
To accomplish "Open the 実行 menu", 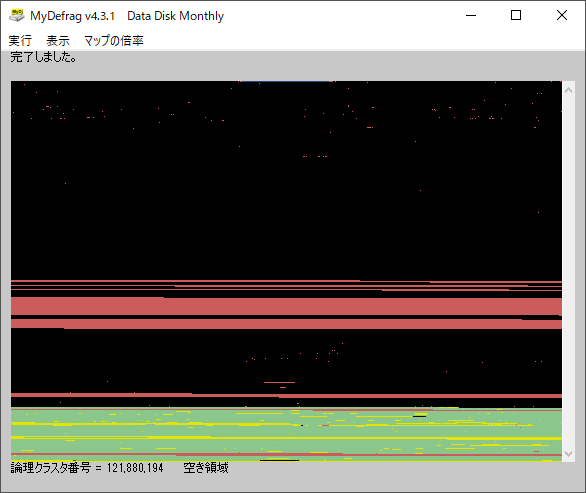I will pyautogui.click(x=20, y=40).
